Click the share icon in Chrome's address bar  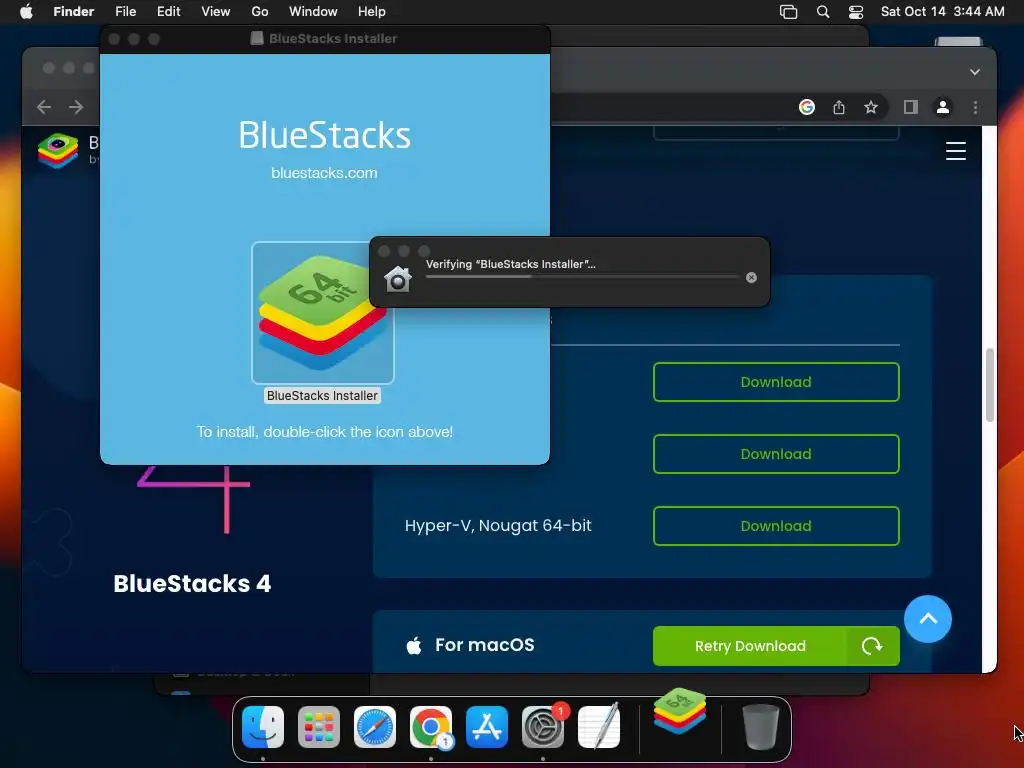[839, 107]
